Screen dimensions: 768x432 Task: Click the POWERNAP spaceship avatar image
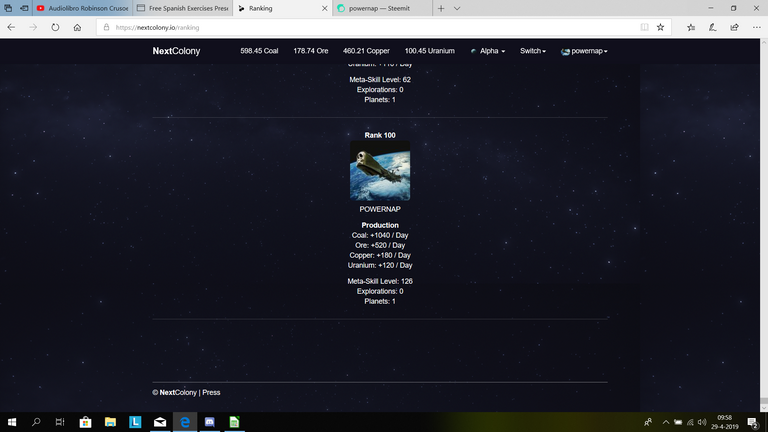click(x=380, y=170)
